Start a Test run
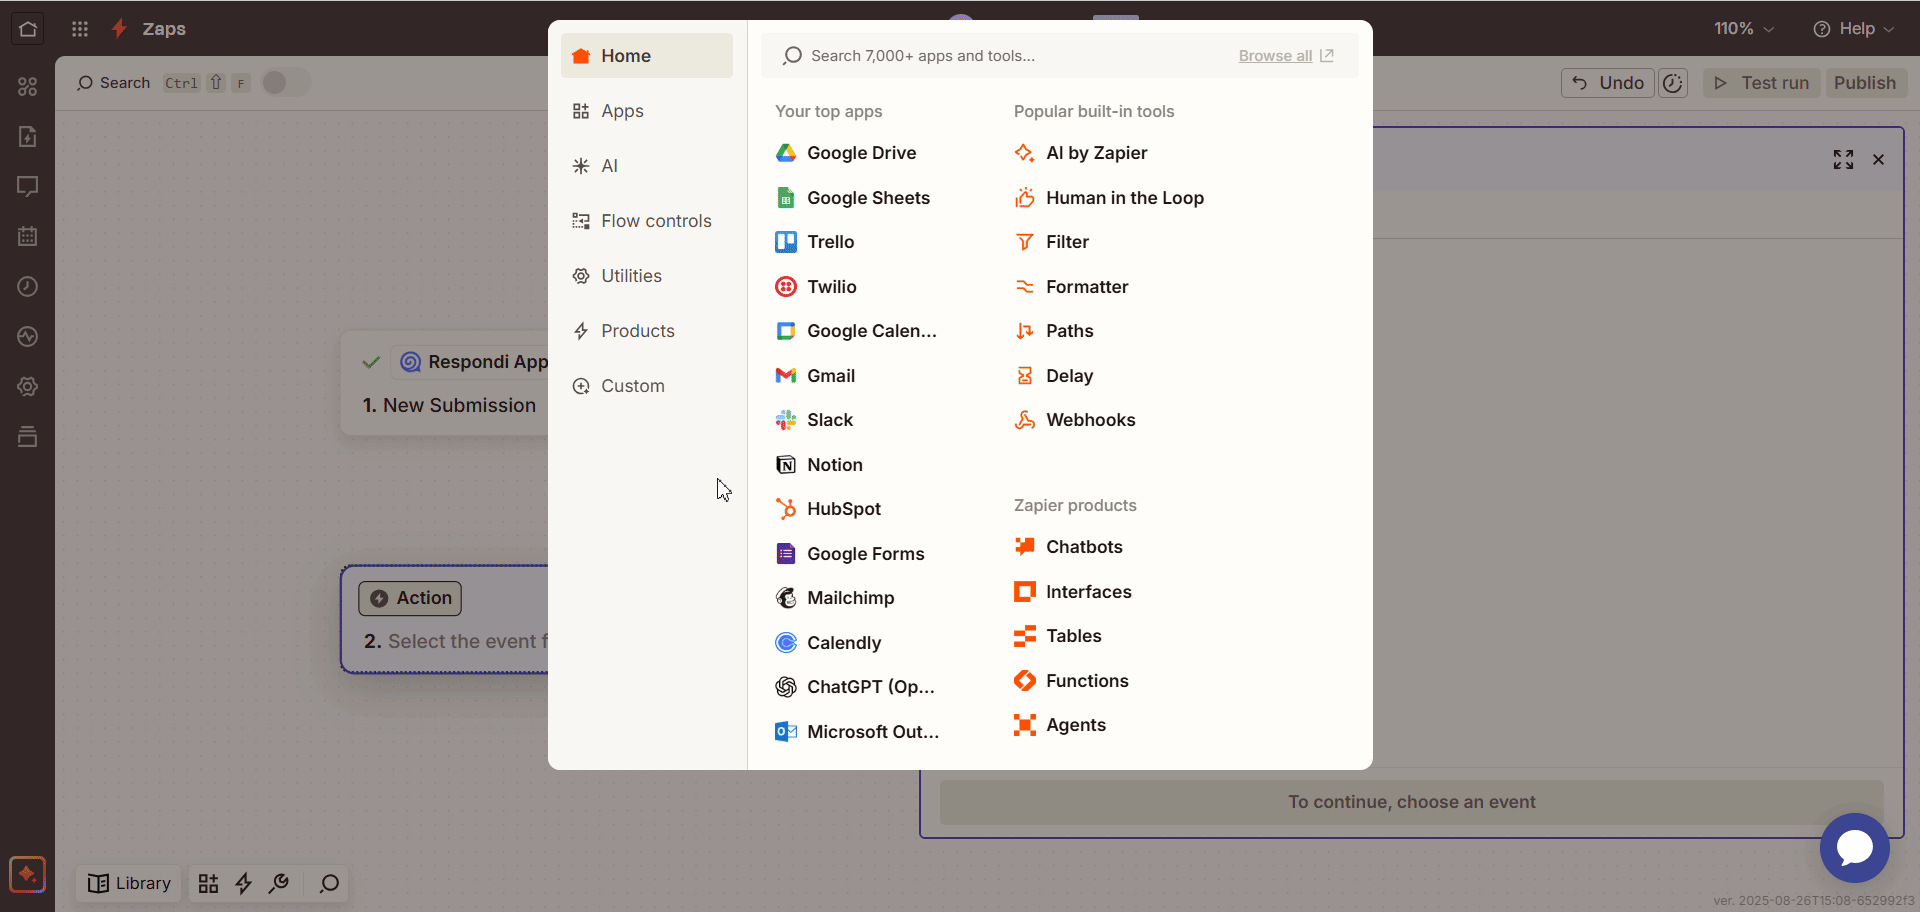Viewport: 1920px width, 912px height. [x=1761, y=83]
